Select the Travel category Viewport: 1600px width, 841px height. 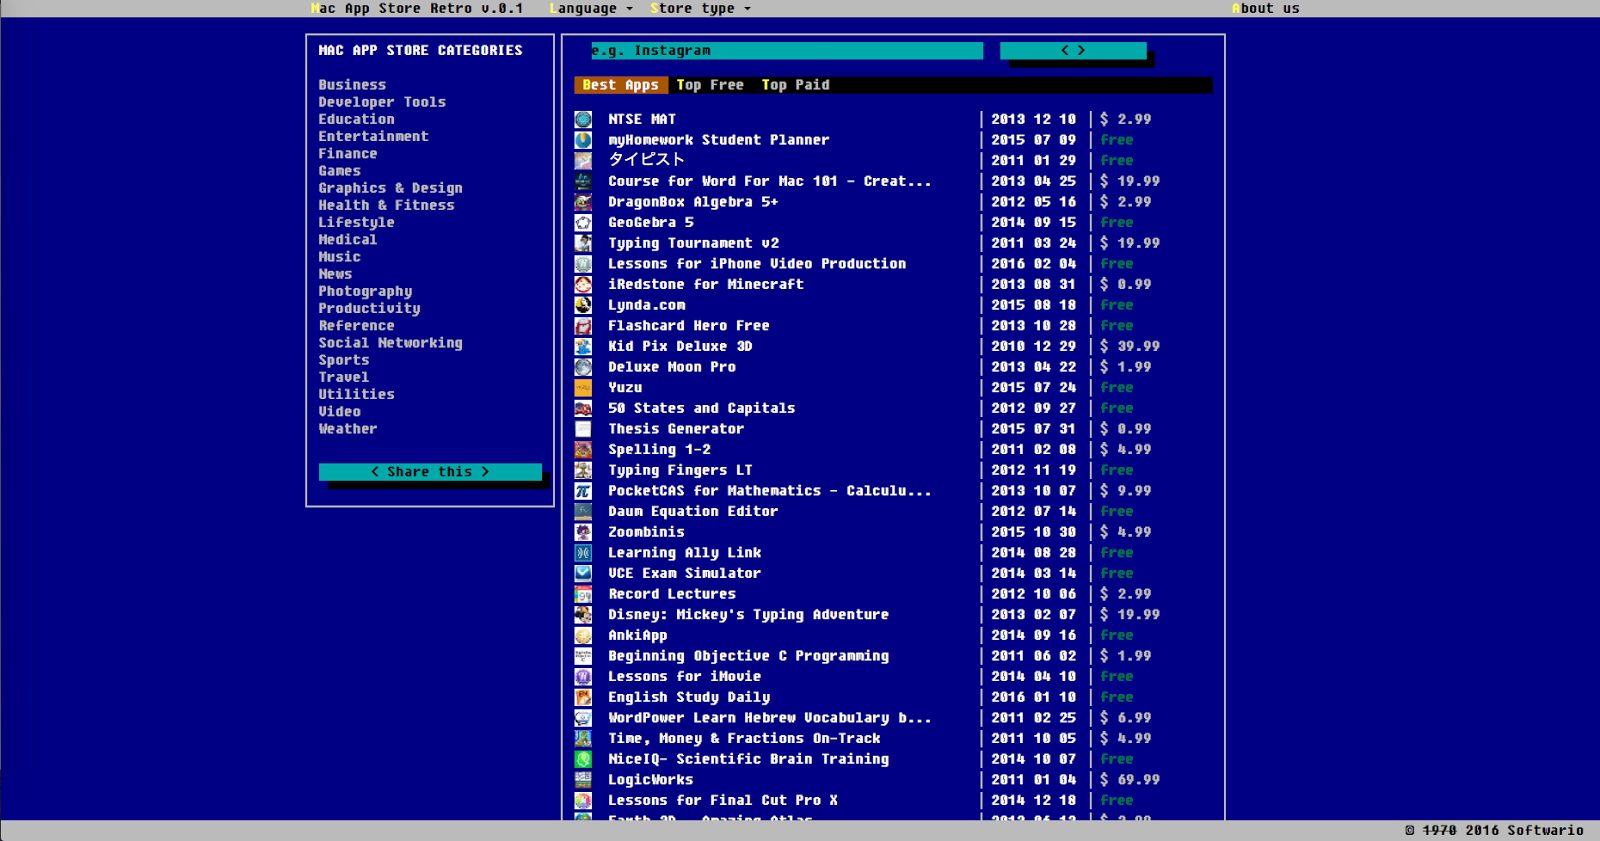tap(343, 377)
